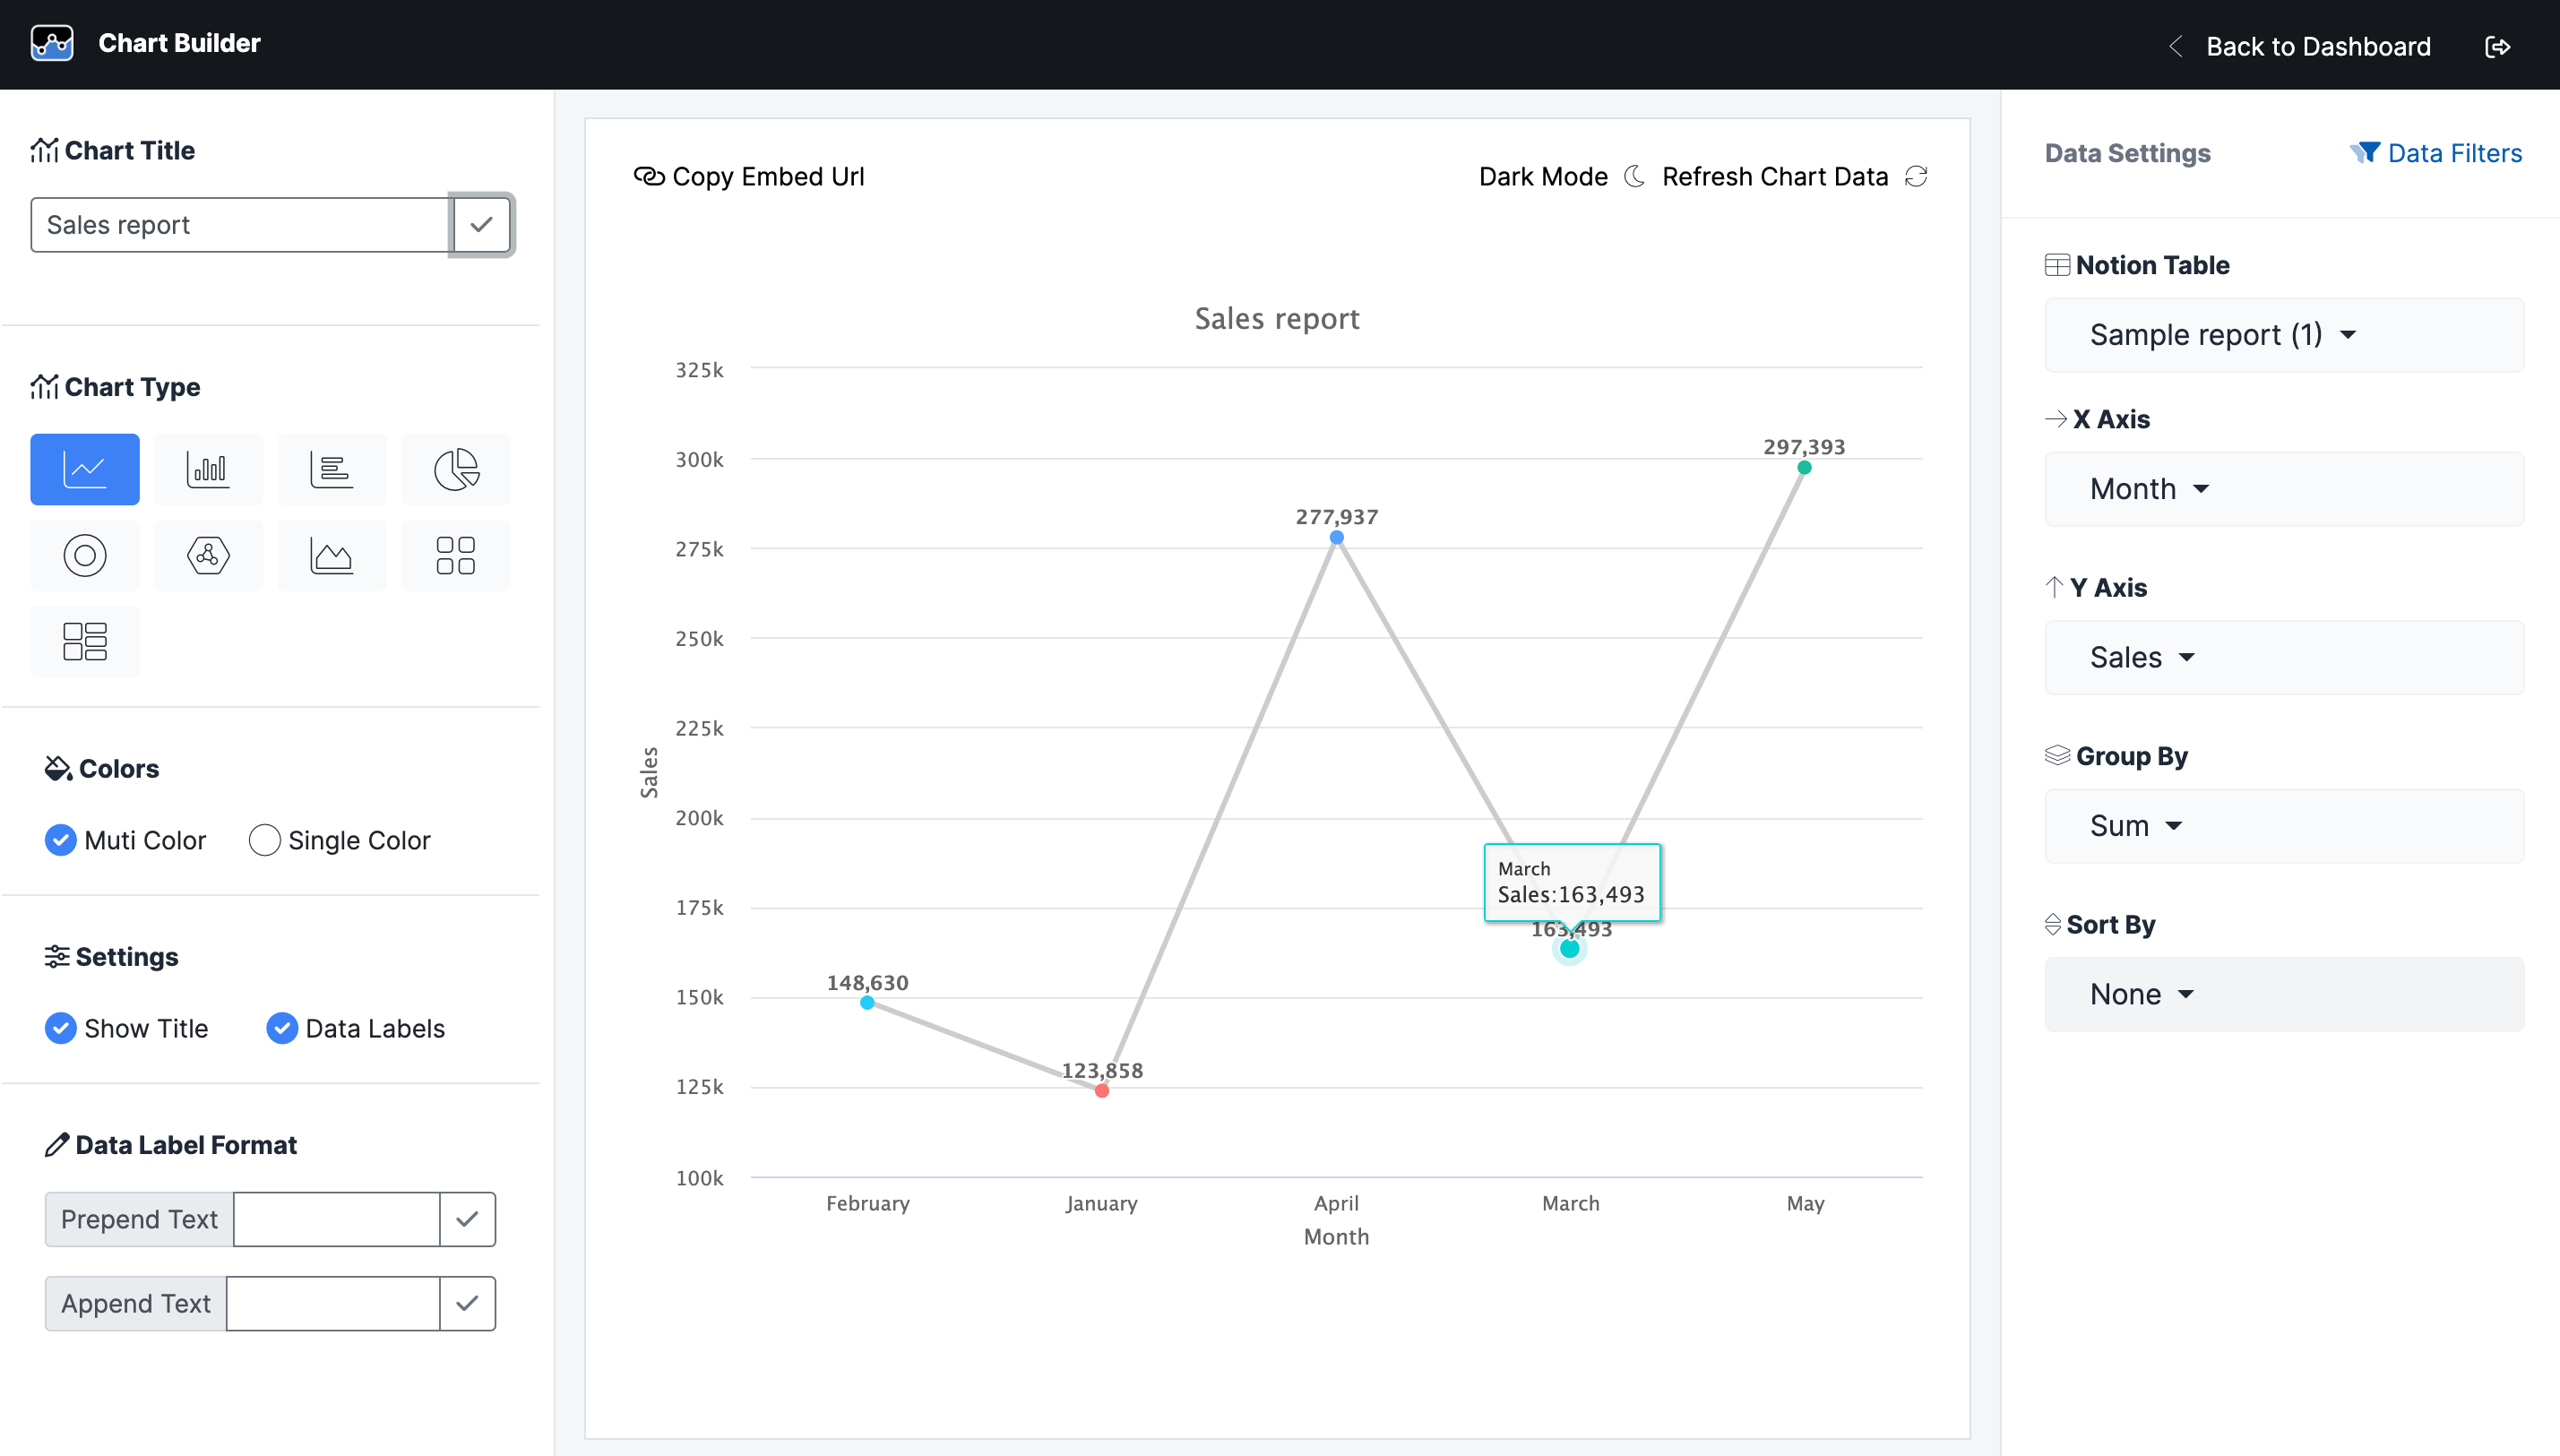
Task: Select the radial/donut chart icon
Action: 84,552
